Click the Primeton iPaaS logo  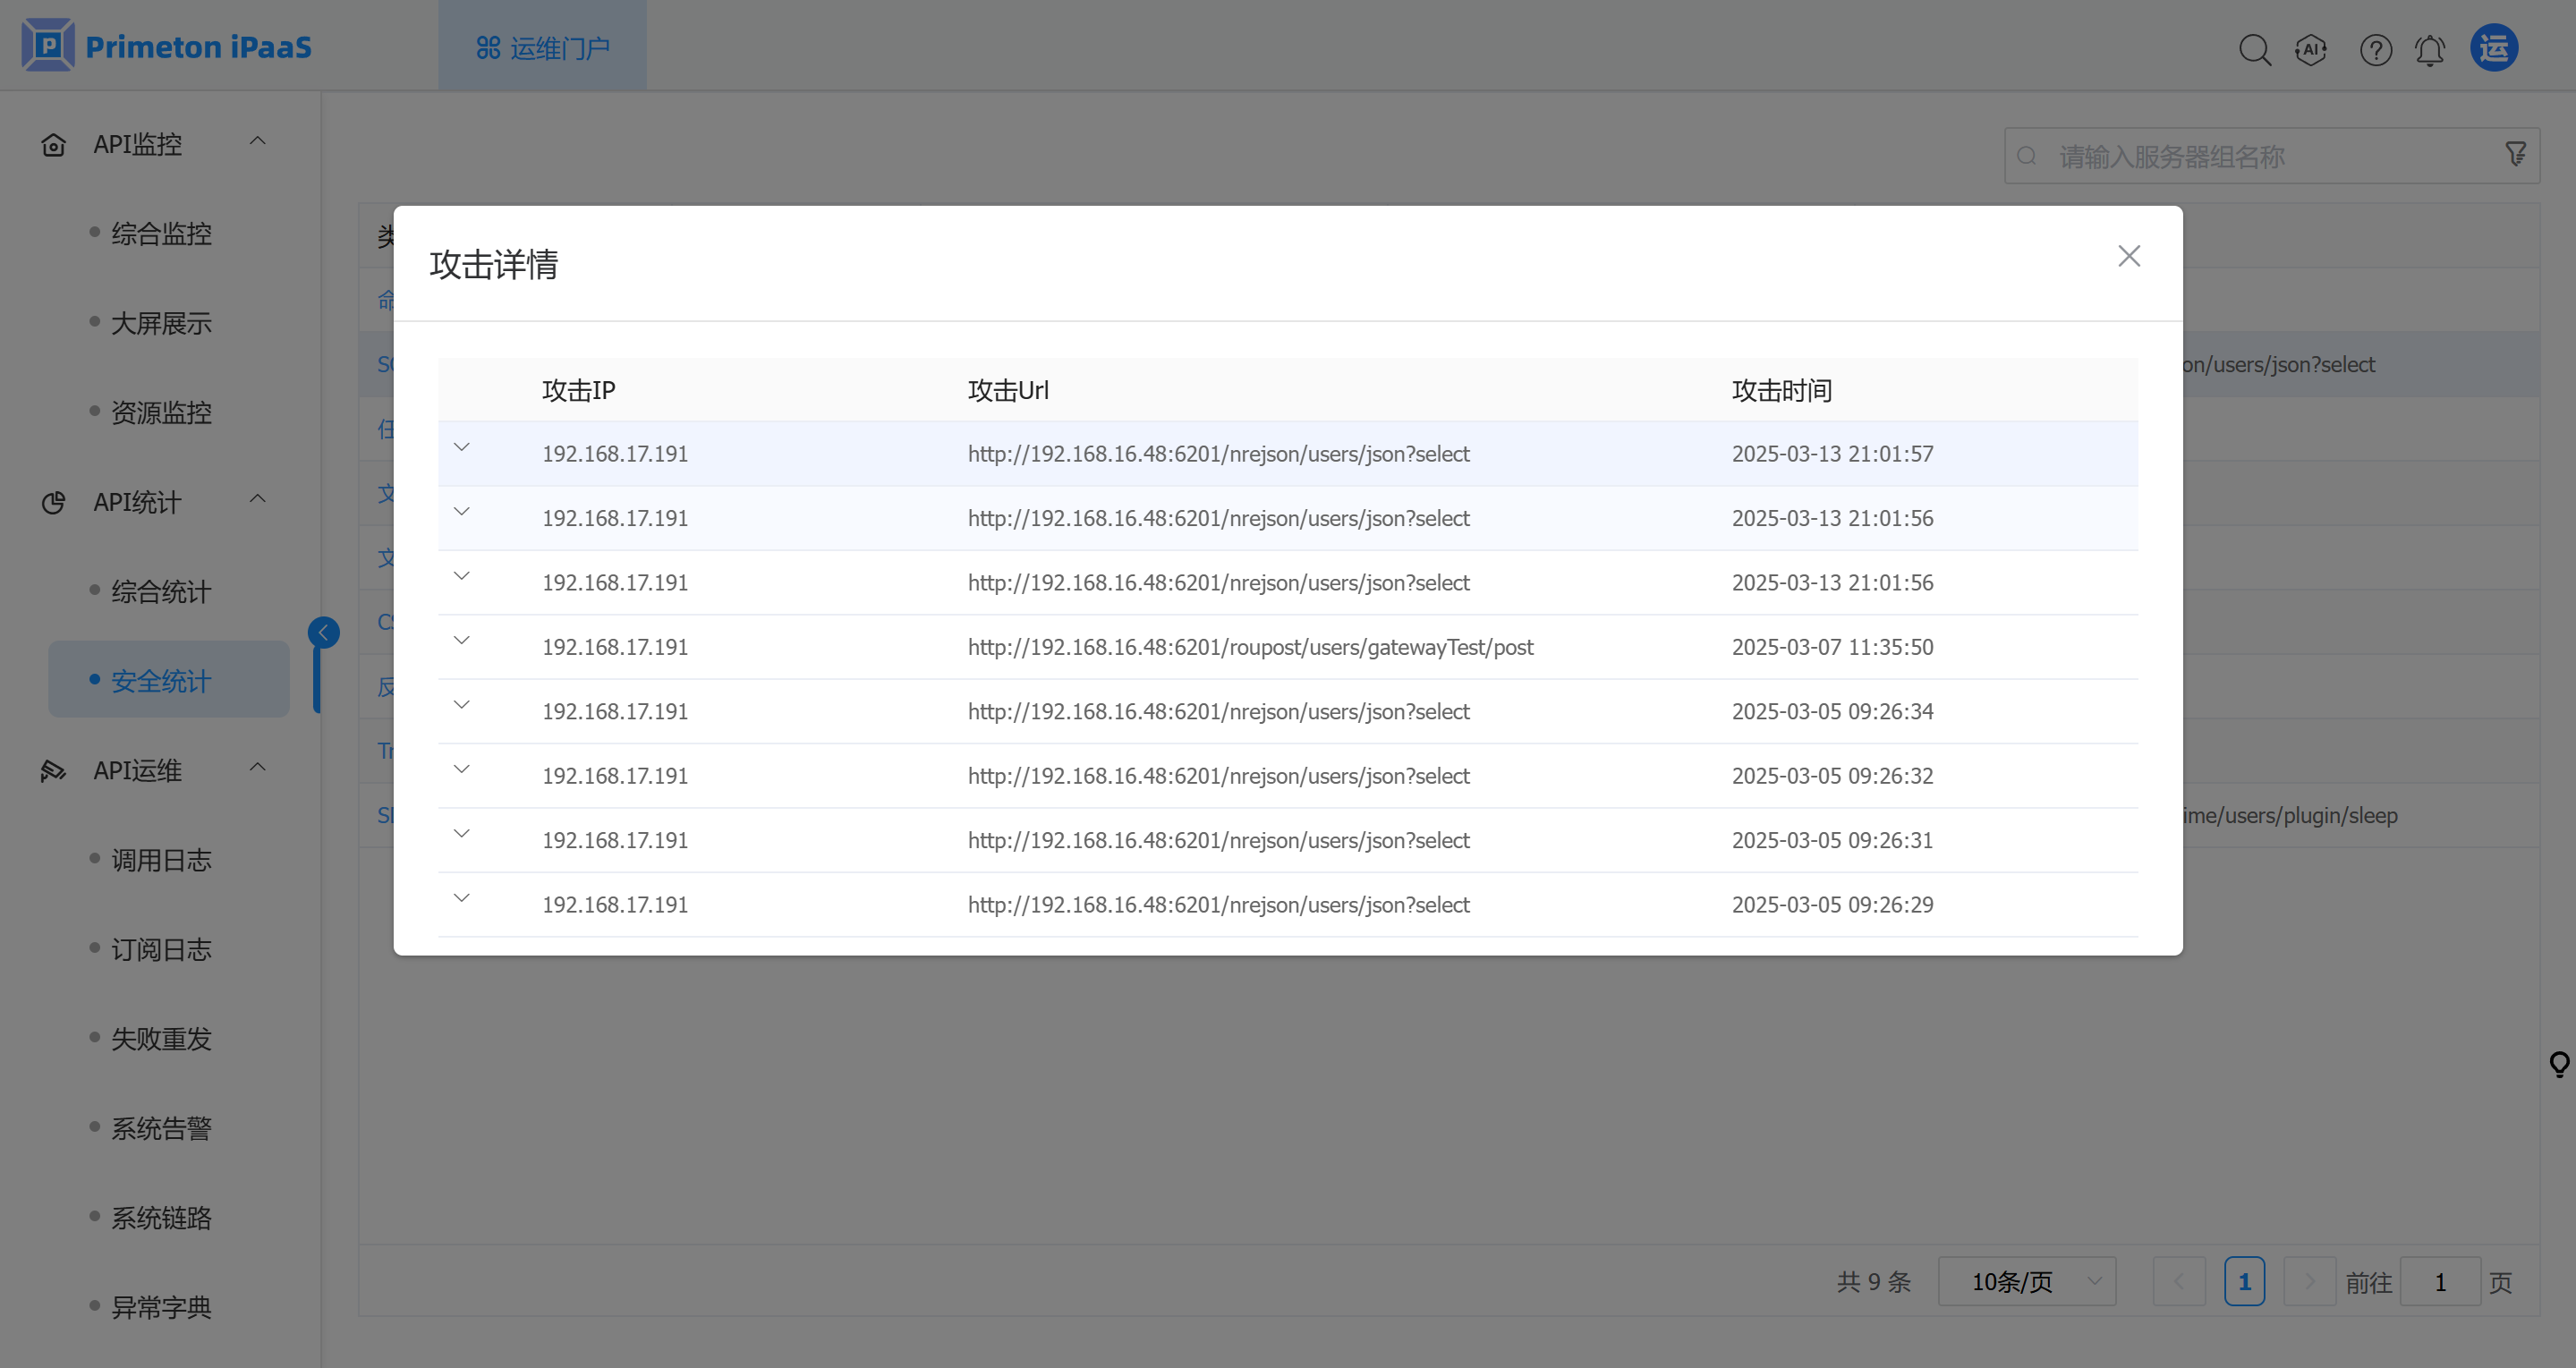click(x=167, y=46)
